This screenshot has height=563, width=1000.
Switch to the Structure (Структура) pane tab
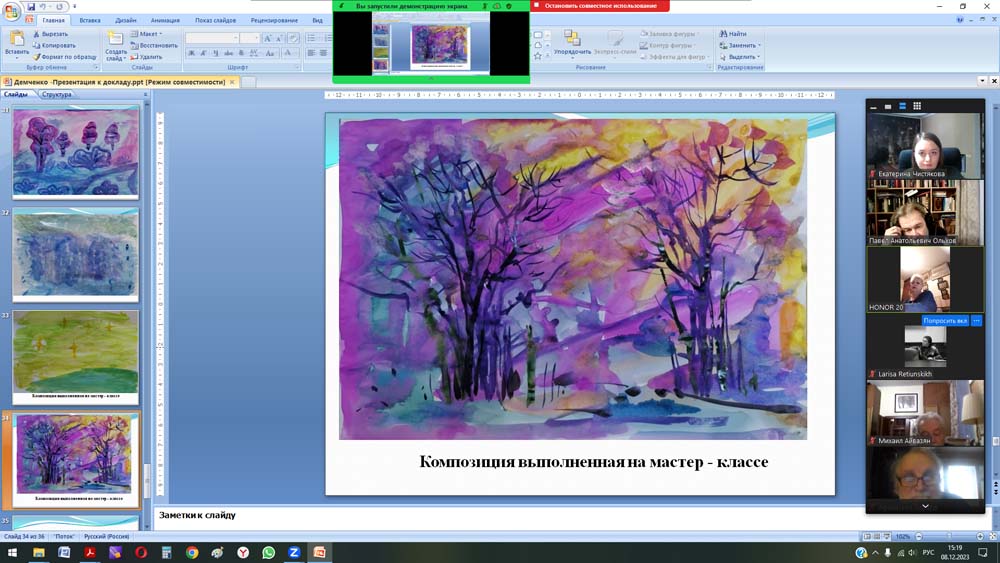[57, 95]
